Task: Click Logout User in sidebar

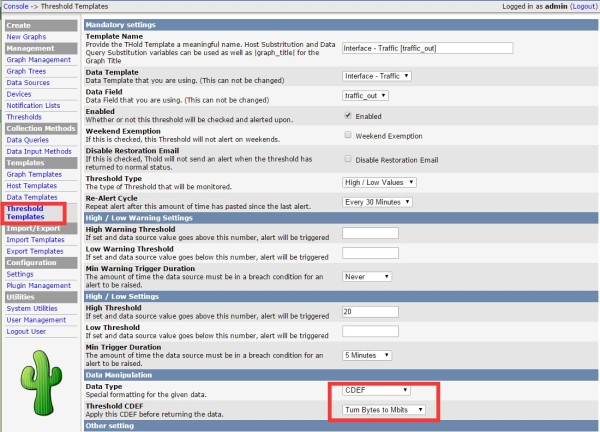Action: coord(26,332)
